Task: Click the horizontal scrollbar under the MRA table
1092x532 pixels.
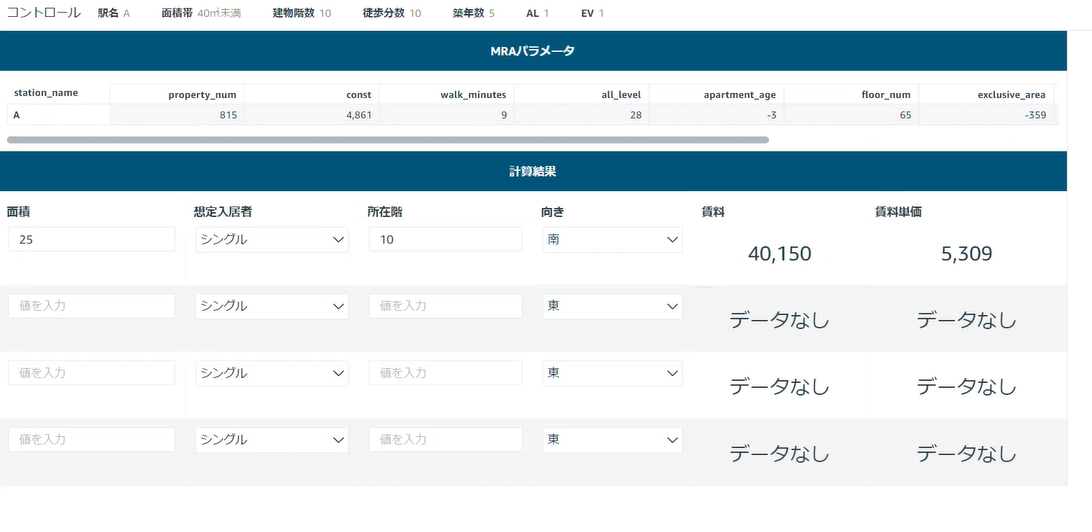Action: (388, 140)
